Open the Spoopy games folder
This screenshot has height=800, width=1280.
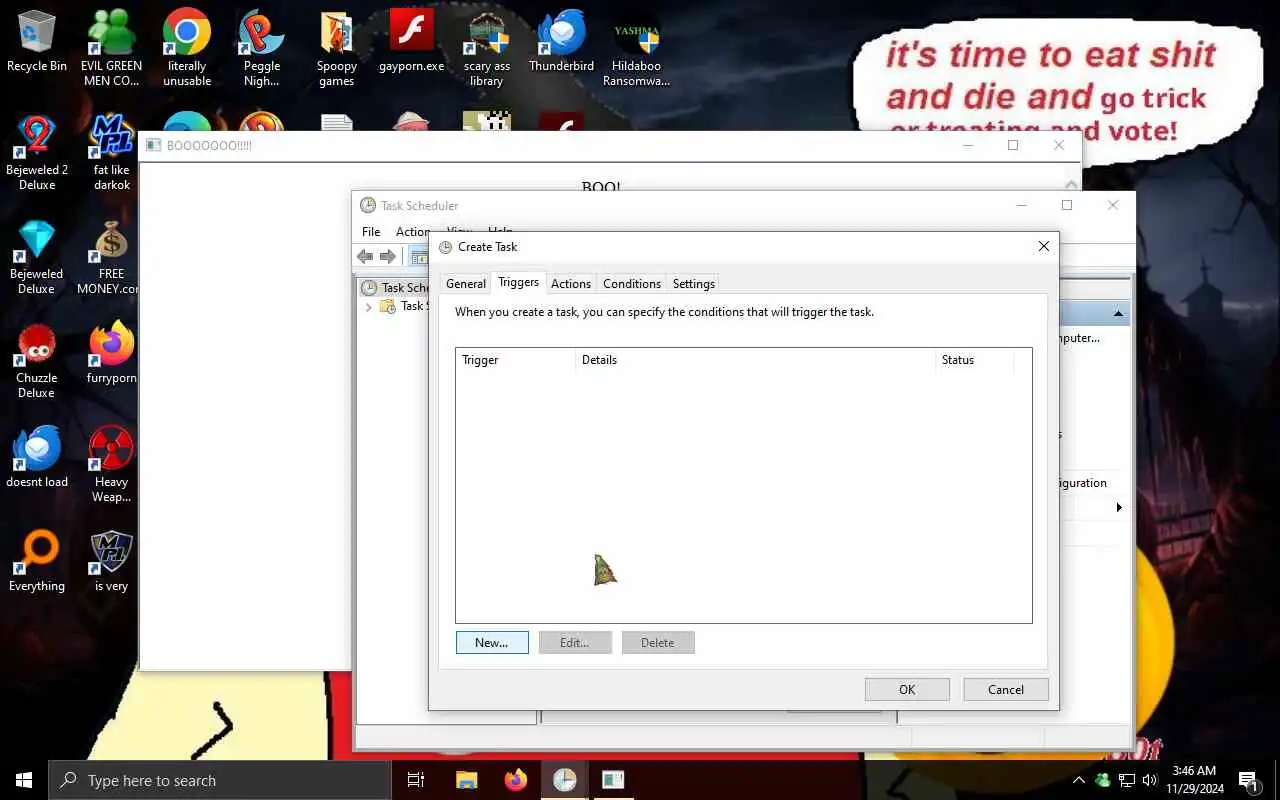click(x=337, y=48)
